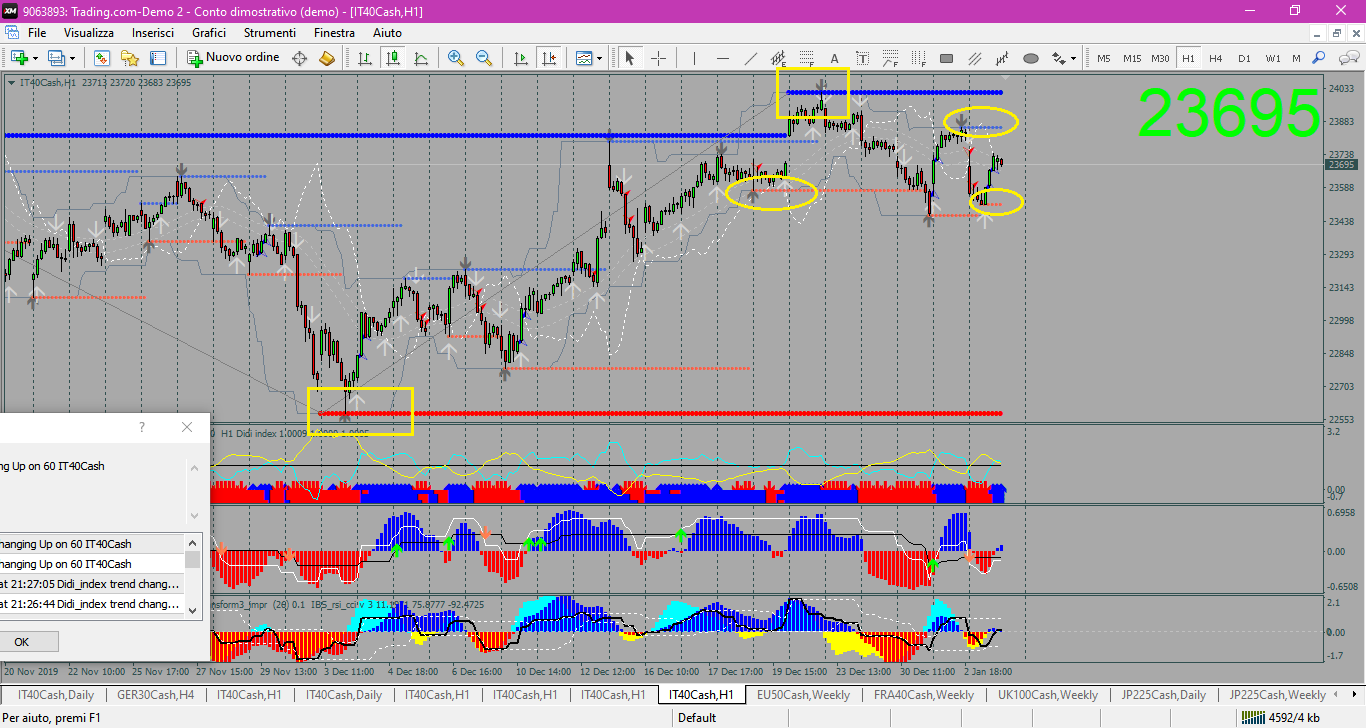Image resolution: width=1366 pixels, height=728 pixels.
Task: Select the Fibonacci time zones tool
Action: pos(919,58)
